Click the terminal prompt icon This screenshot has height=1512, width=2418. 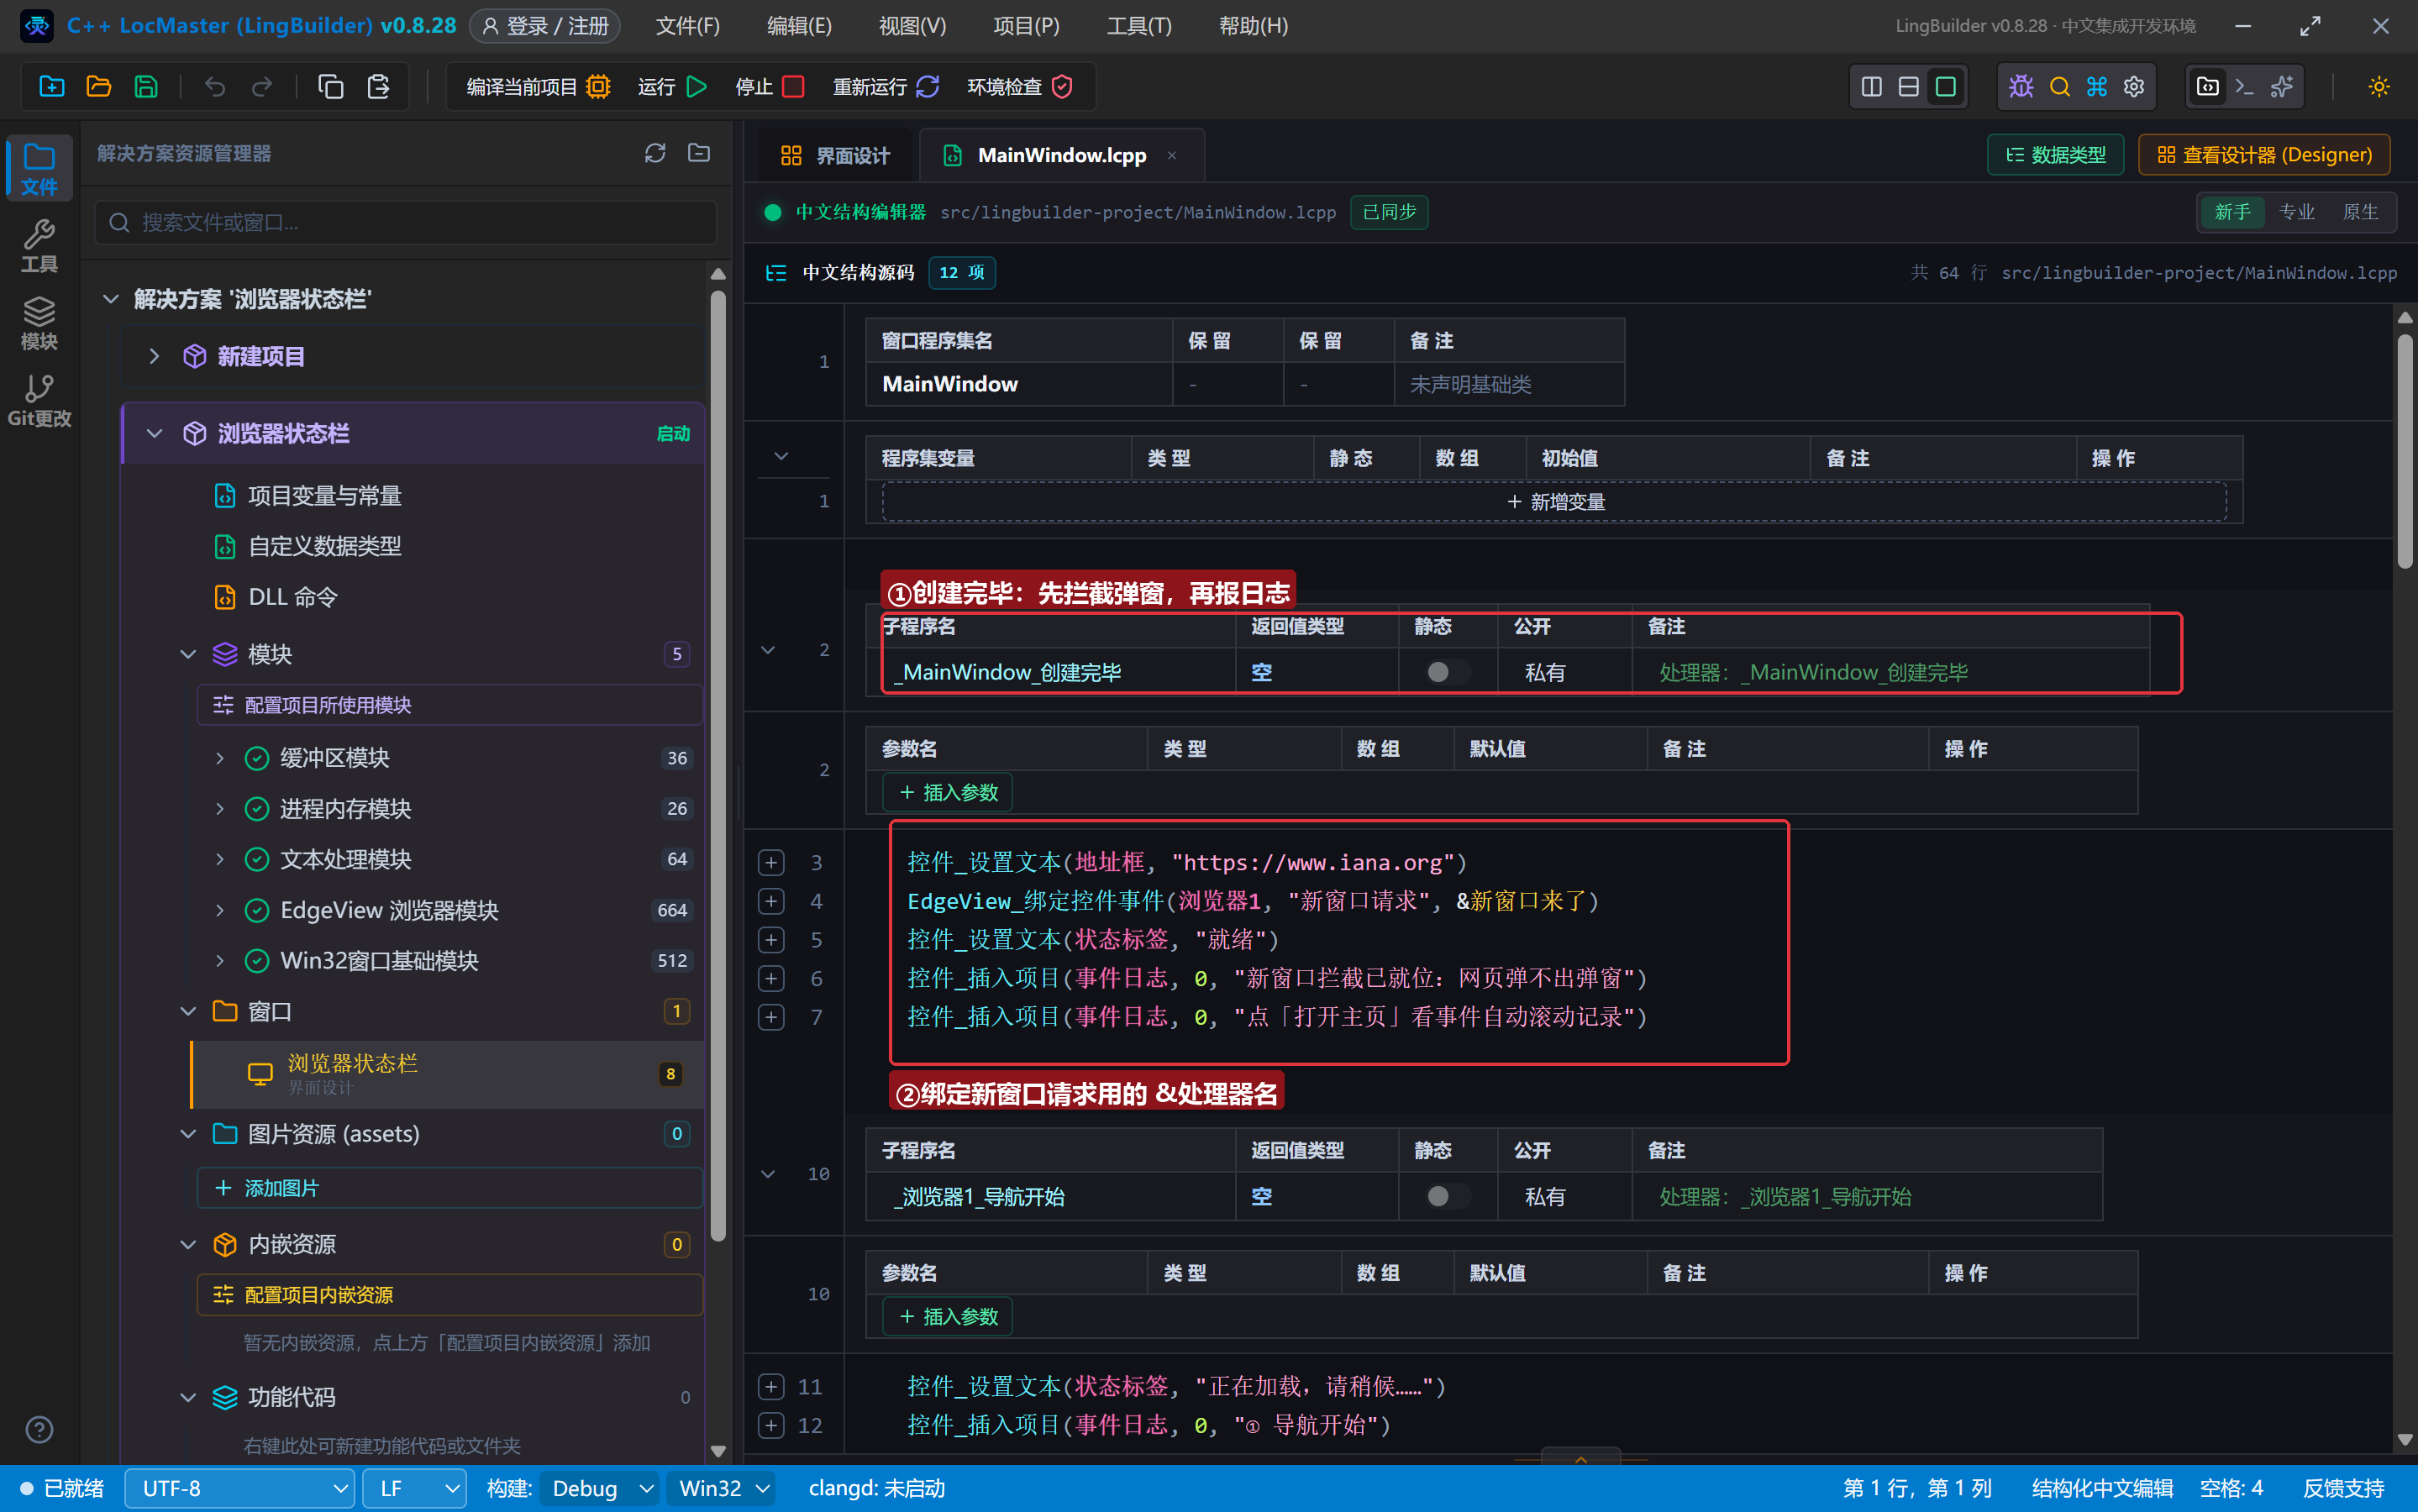2244,87
